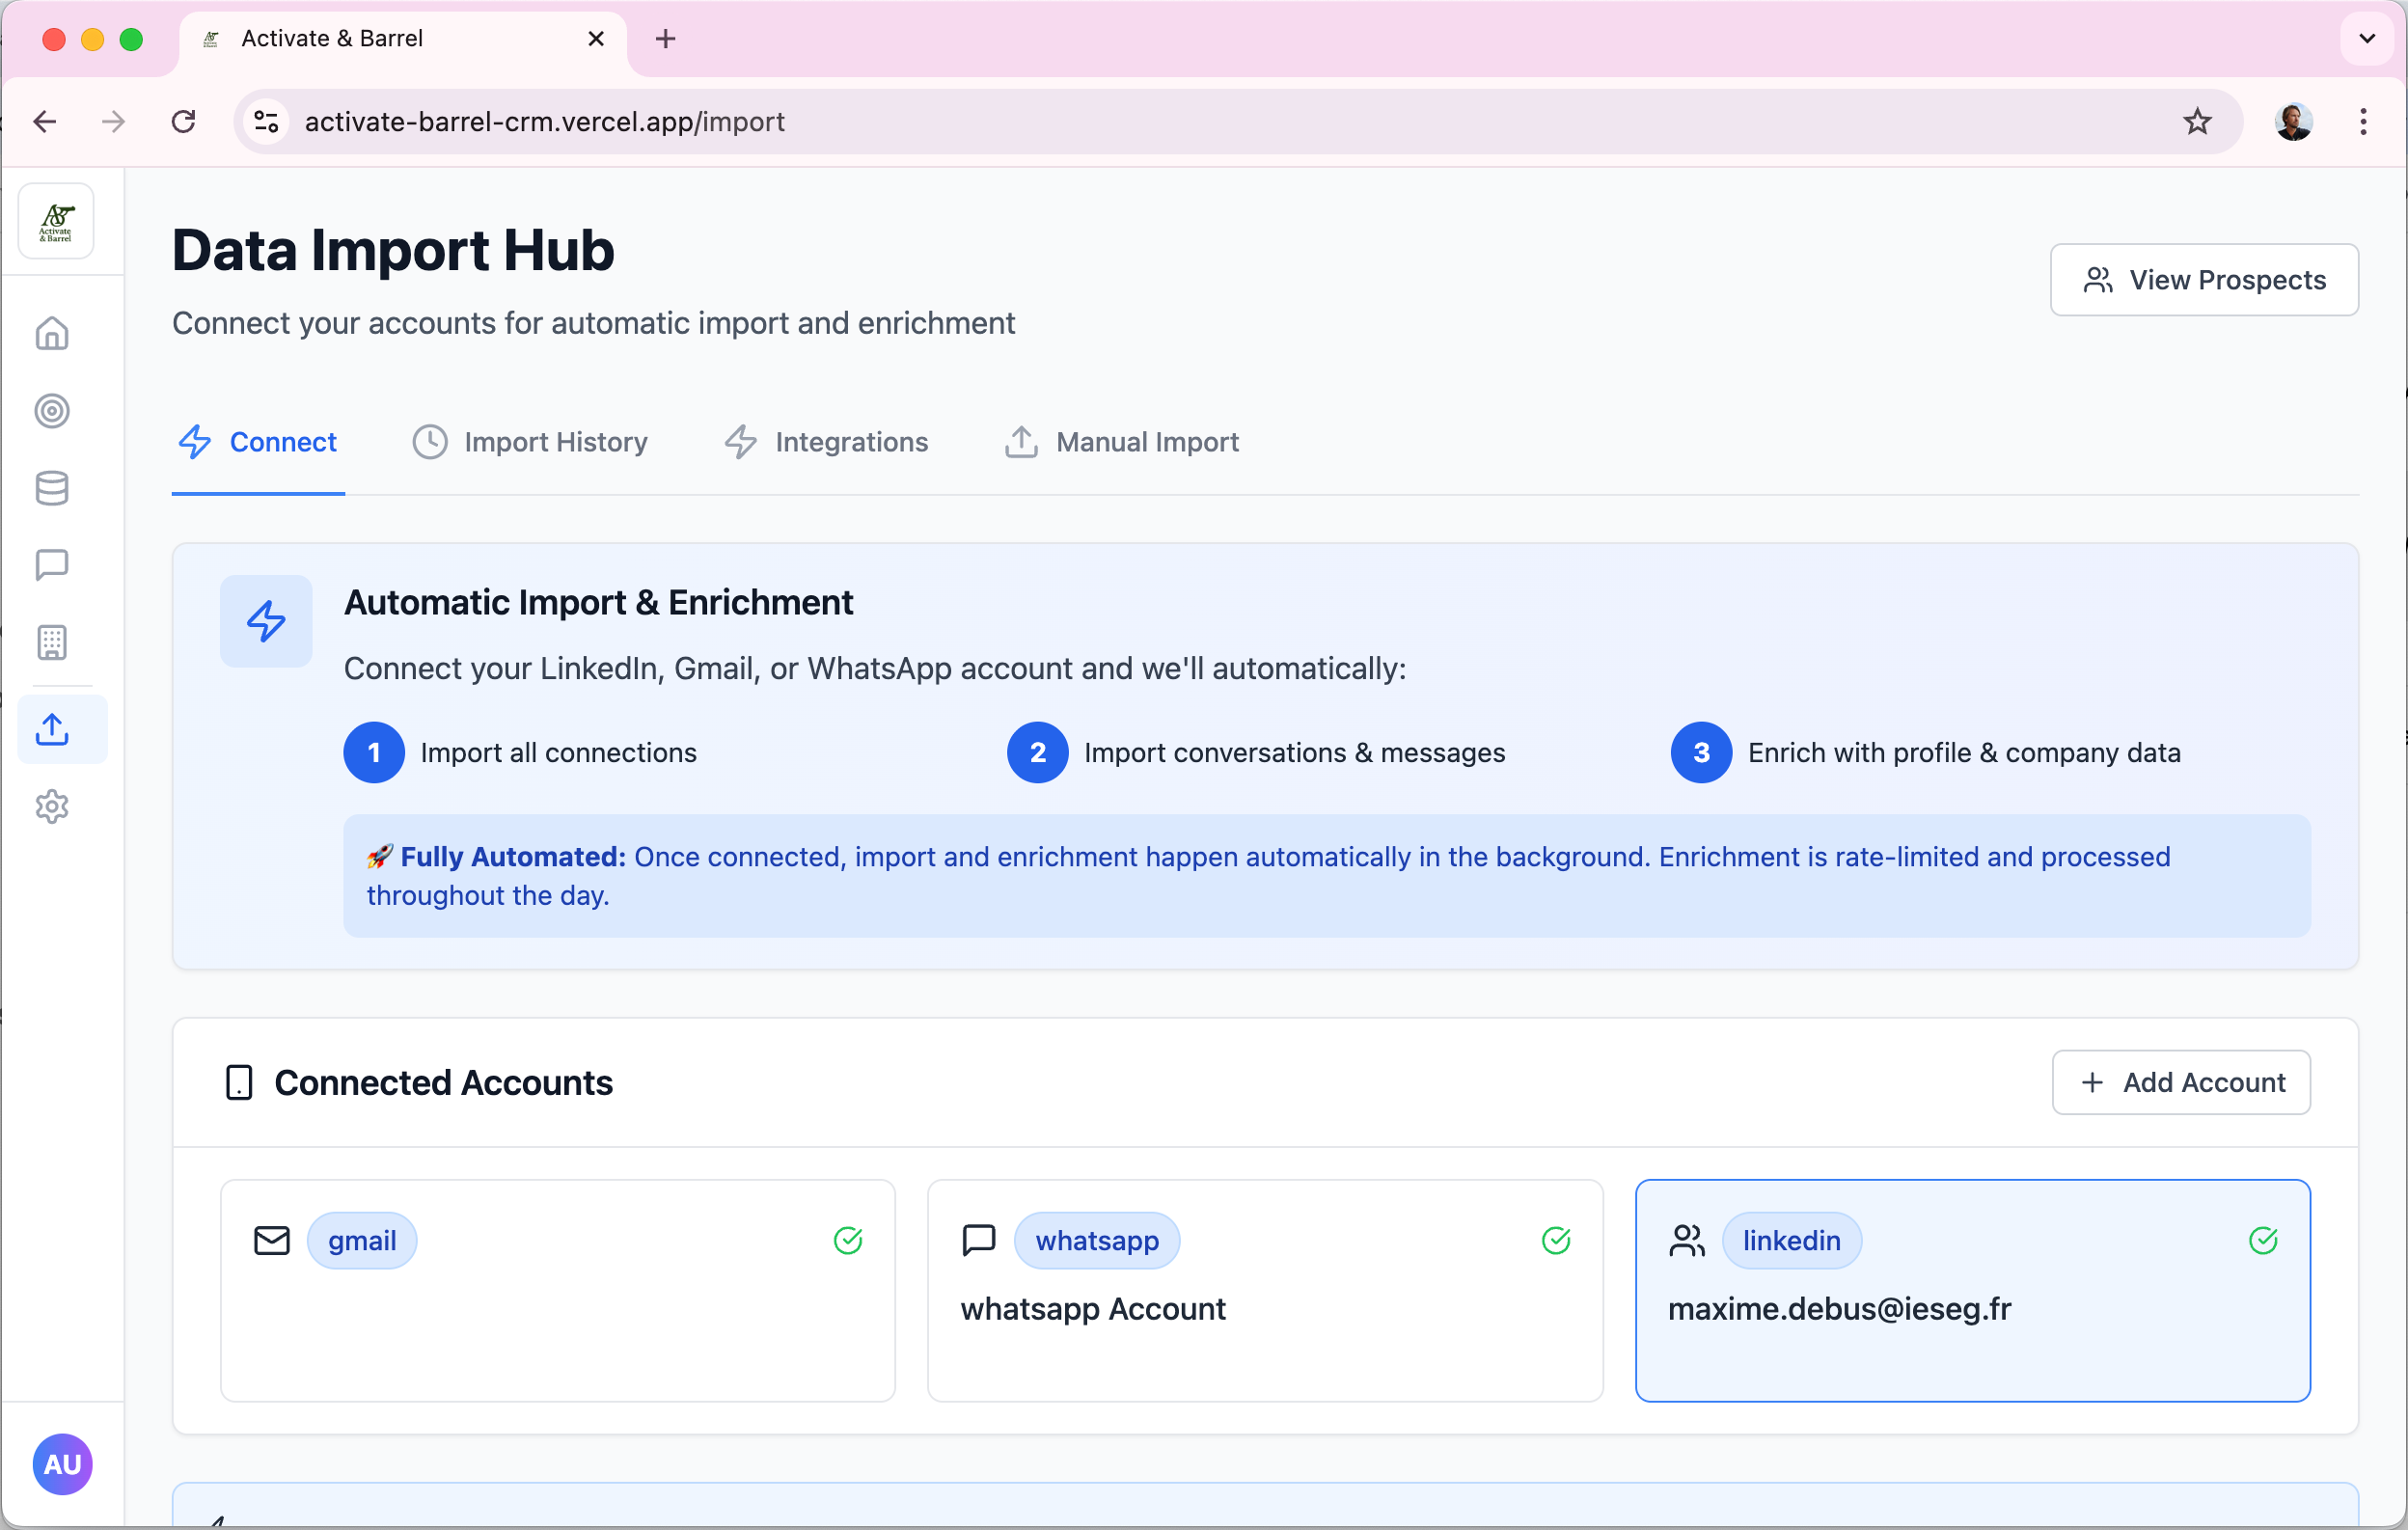2408x1530 pixels.
Task: Bookmark this page with star icon
Action: [2197, 122]
